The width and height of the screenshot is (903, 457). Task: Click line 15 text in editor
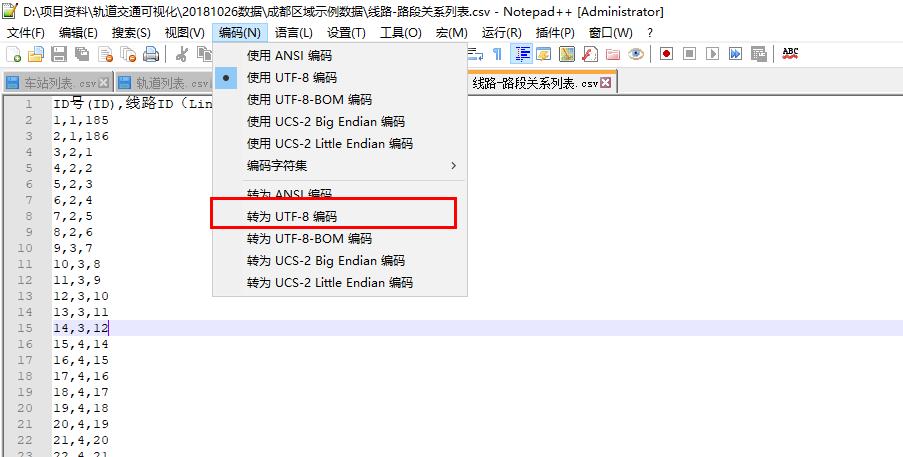click(x=81, y=328)
